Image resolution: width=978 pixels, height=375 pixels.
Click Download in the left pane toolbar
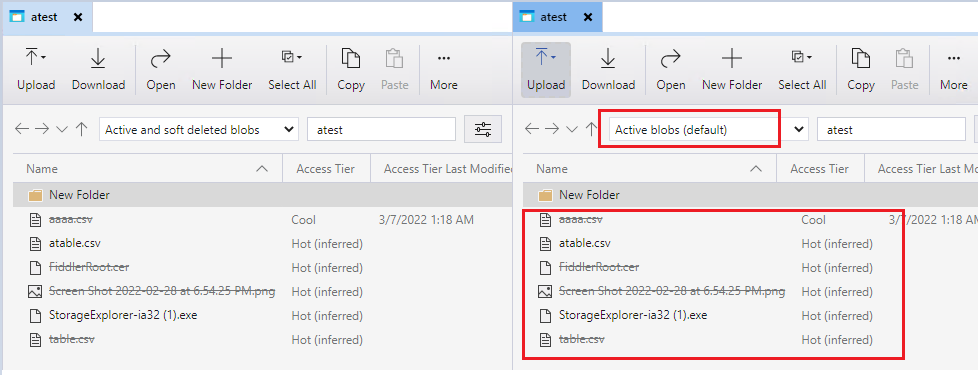pyautogui.click(x=98, y=70)
